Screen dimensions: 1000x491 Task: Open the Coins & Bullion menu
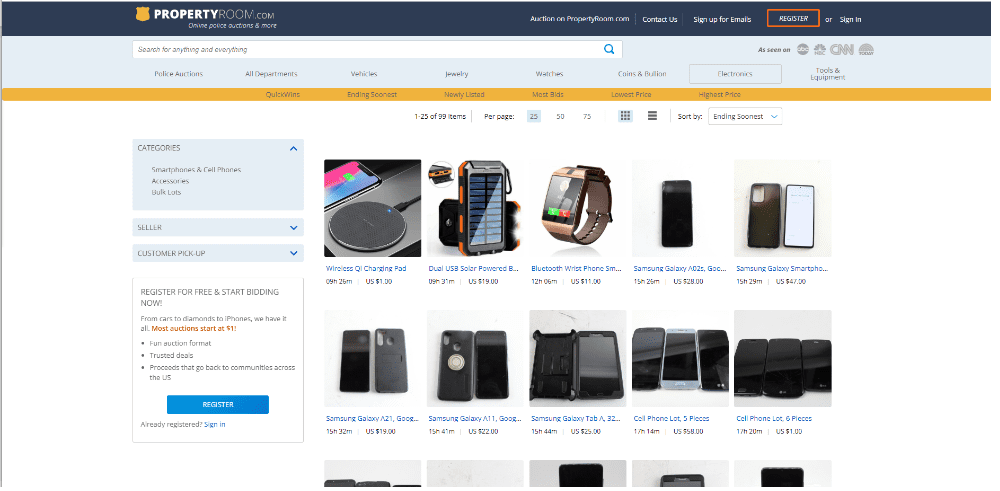tap(642, 74)
